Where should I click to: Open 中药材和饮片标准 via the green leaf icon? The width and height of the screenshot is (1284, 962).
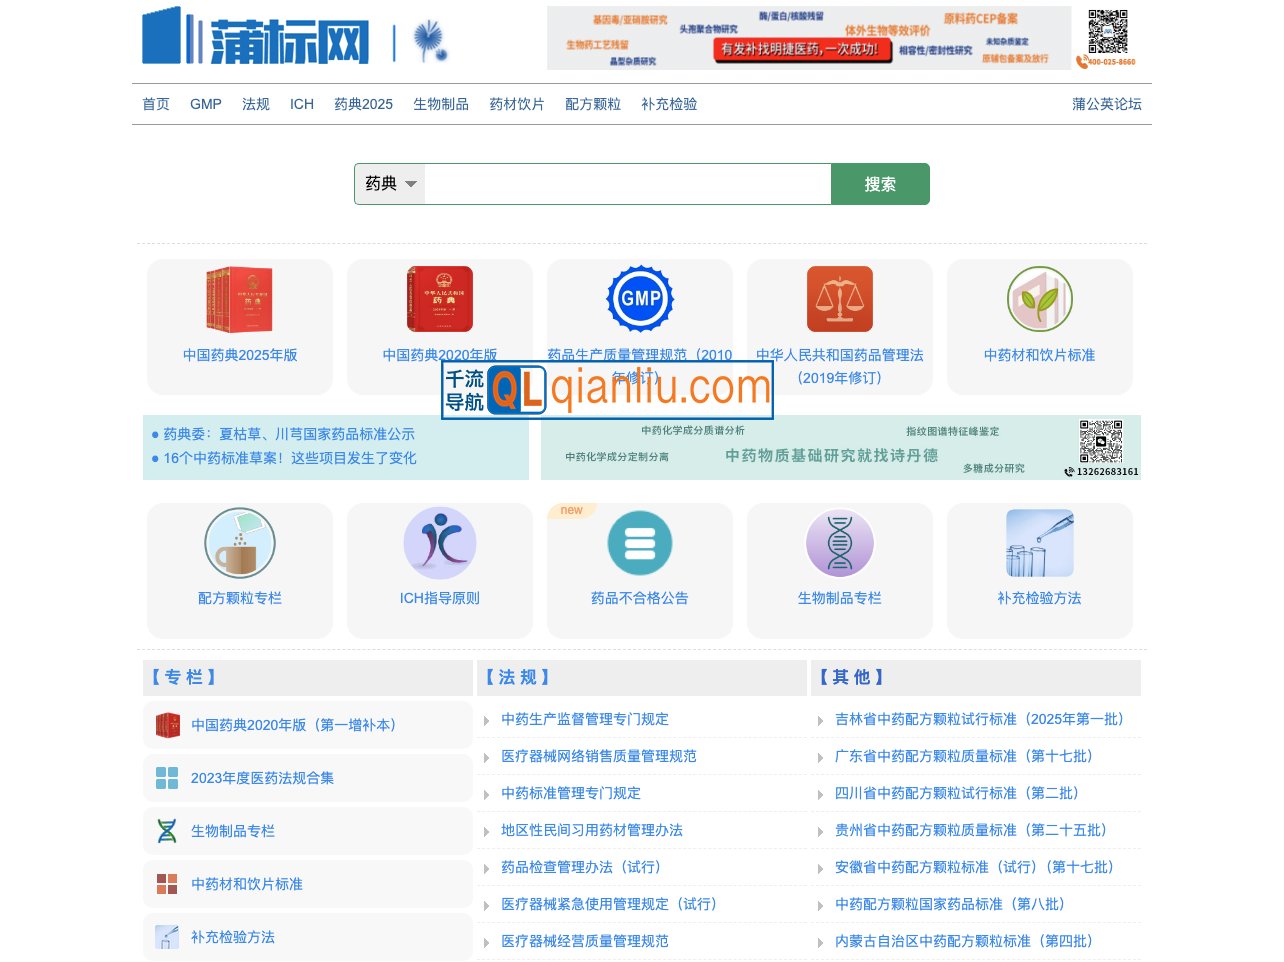click(x=1040, y=298)
